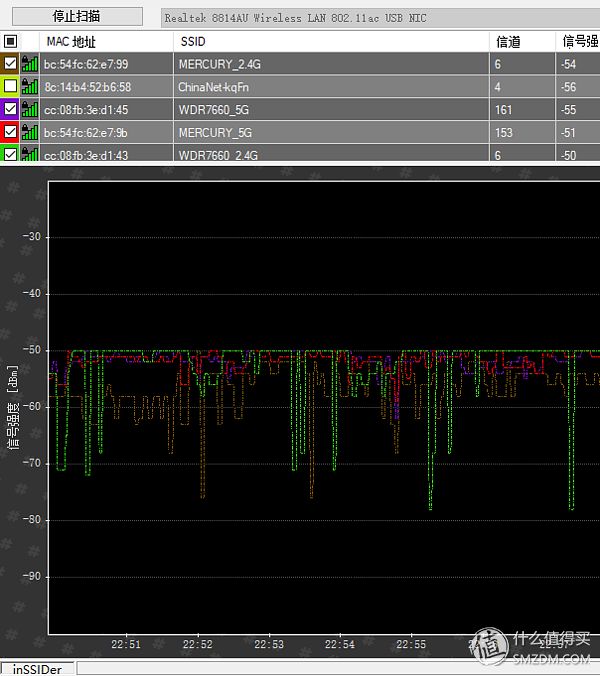Viewport: 600px width, 676px height.
Task: Uncheck the red MERCURY_5G checkbox
Action: tap(10, 132)
